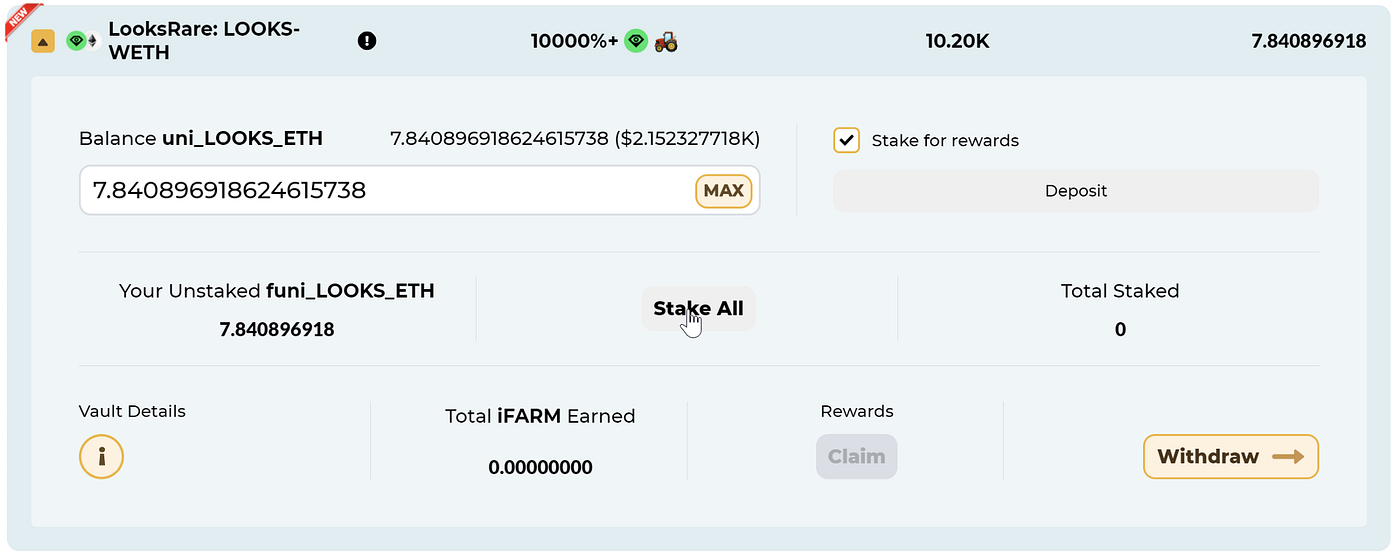Image resolution: width=1400 pixels, height=558 pixels.
Task: Click the 10000%+ APY value
Action: tap(574, 41)
